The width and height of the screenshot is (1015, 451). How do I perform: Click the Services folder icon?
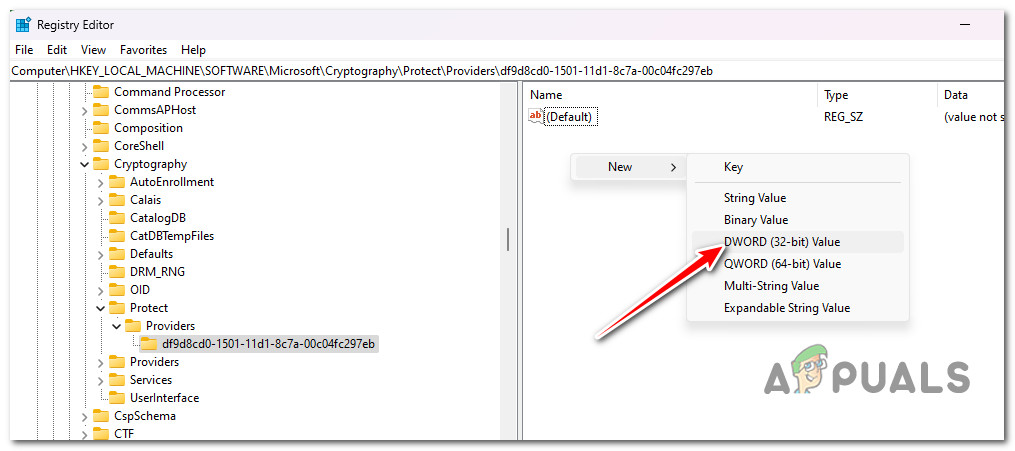(117, 380)
